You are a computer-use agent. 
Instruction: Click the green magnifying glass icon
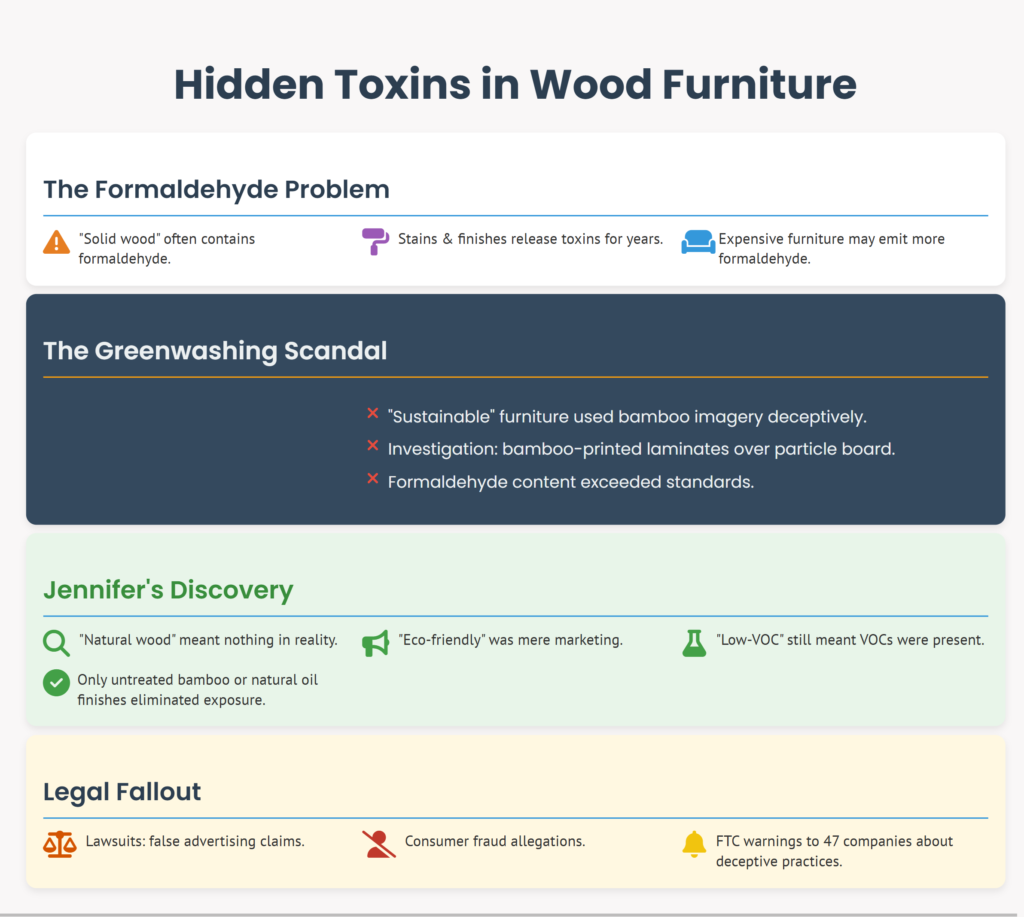tap(57, 643)
